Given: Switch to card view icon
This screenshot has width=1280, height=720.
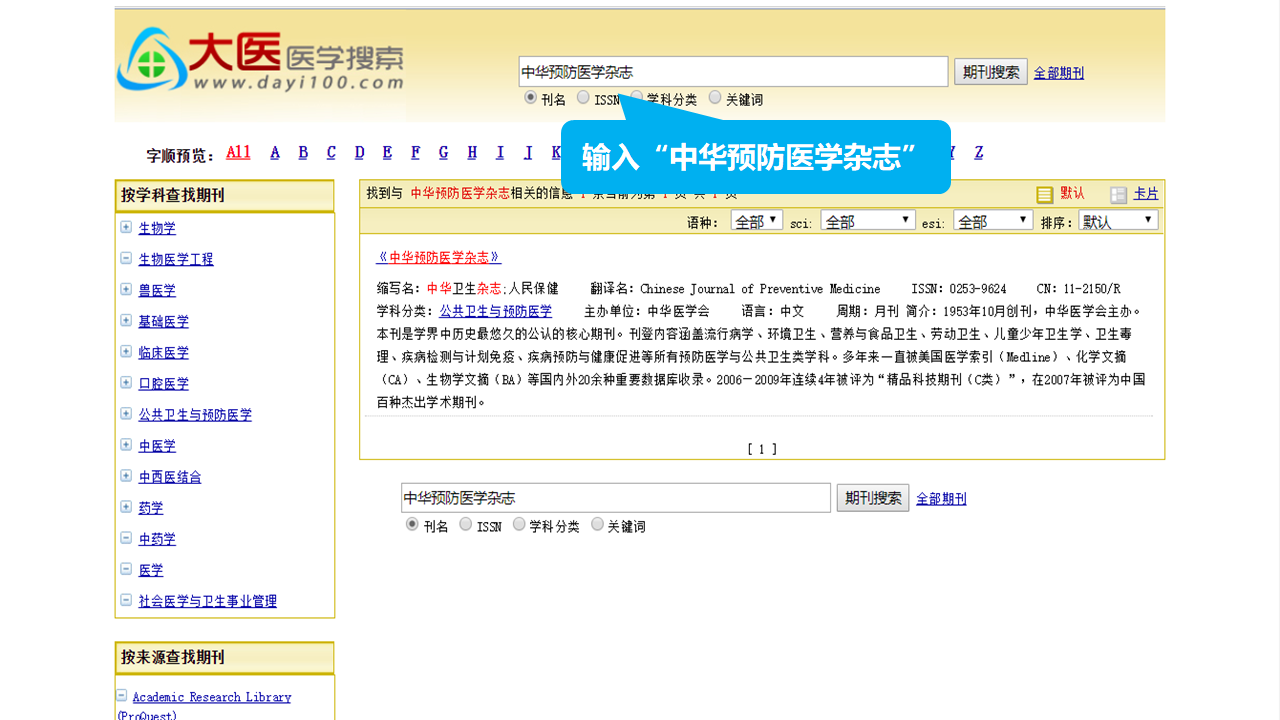Looking at the screenshot, I should (x=1119, y=195).
